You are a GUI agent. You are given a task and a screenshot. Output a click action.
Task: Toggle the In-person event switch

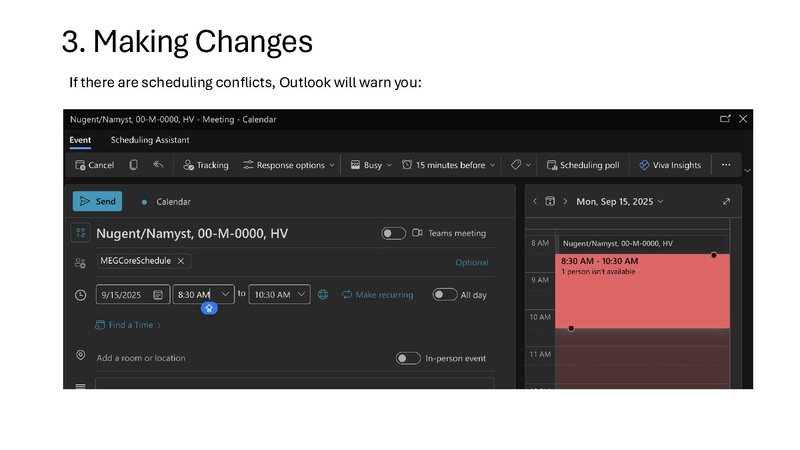pos(407,358)
